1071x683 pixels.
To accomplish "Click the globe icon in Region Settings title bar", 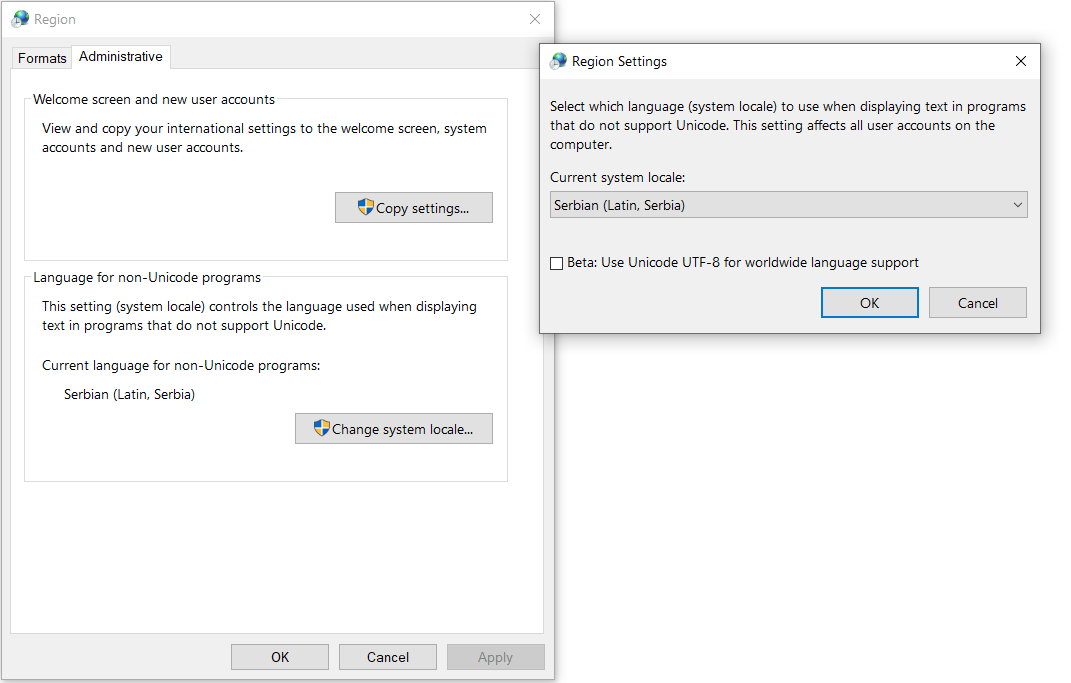I will (559, 61).
